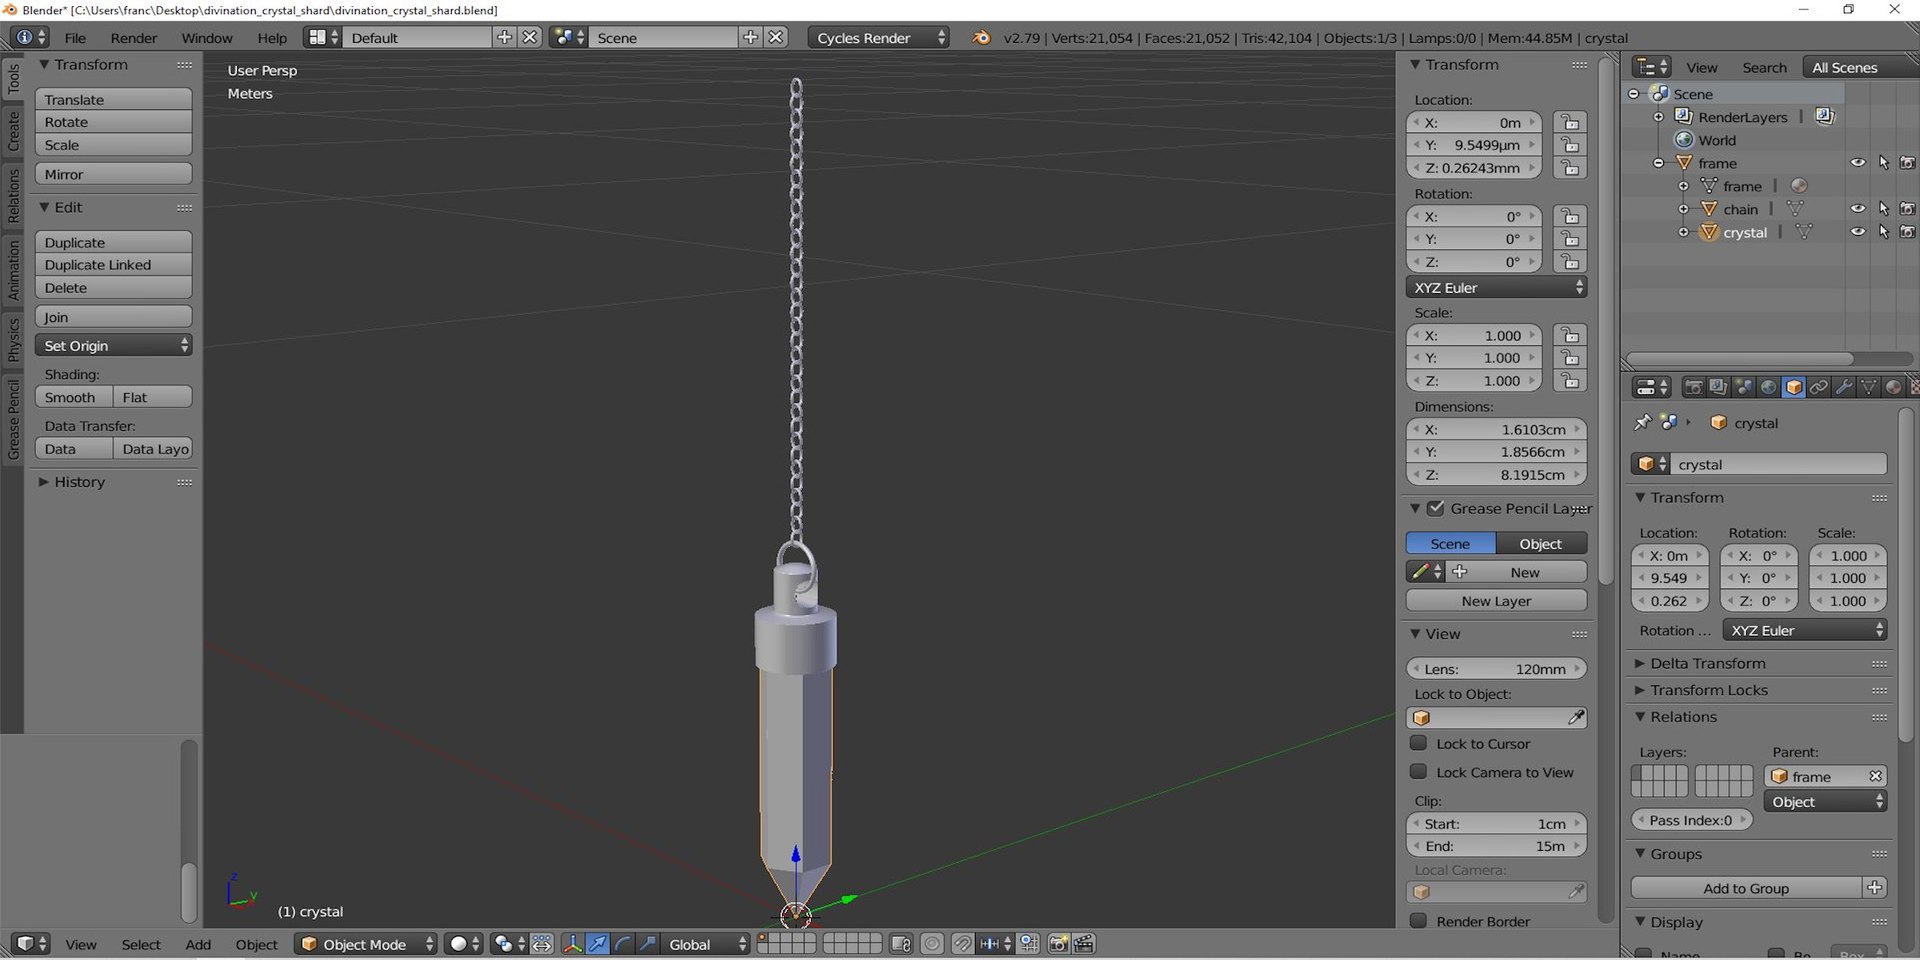This screenshot has width=1920, height=960.
Task: Uncheck the Grease Pencil Layers checkbox
Action: [x=1436, y=508]
